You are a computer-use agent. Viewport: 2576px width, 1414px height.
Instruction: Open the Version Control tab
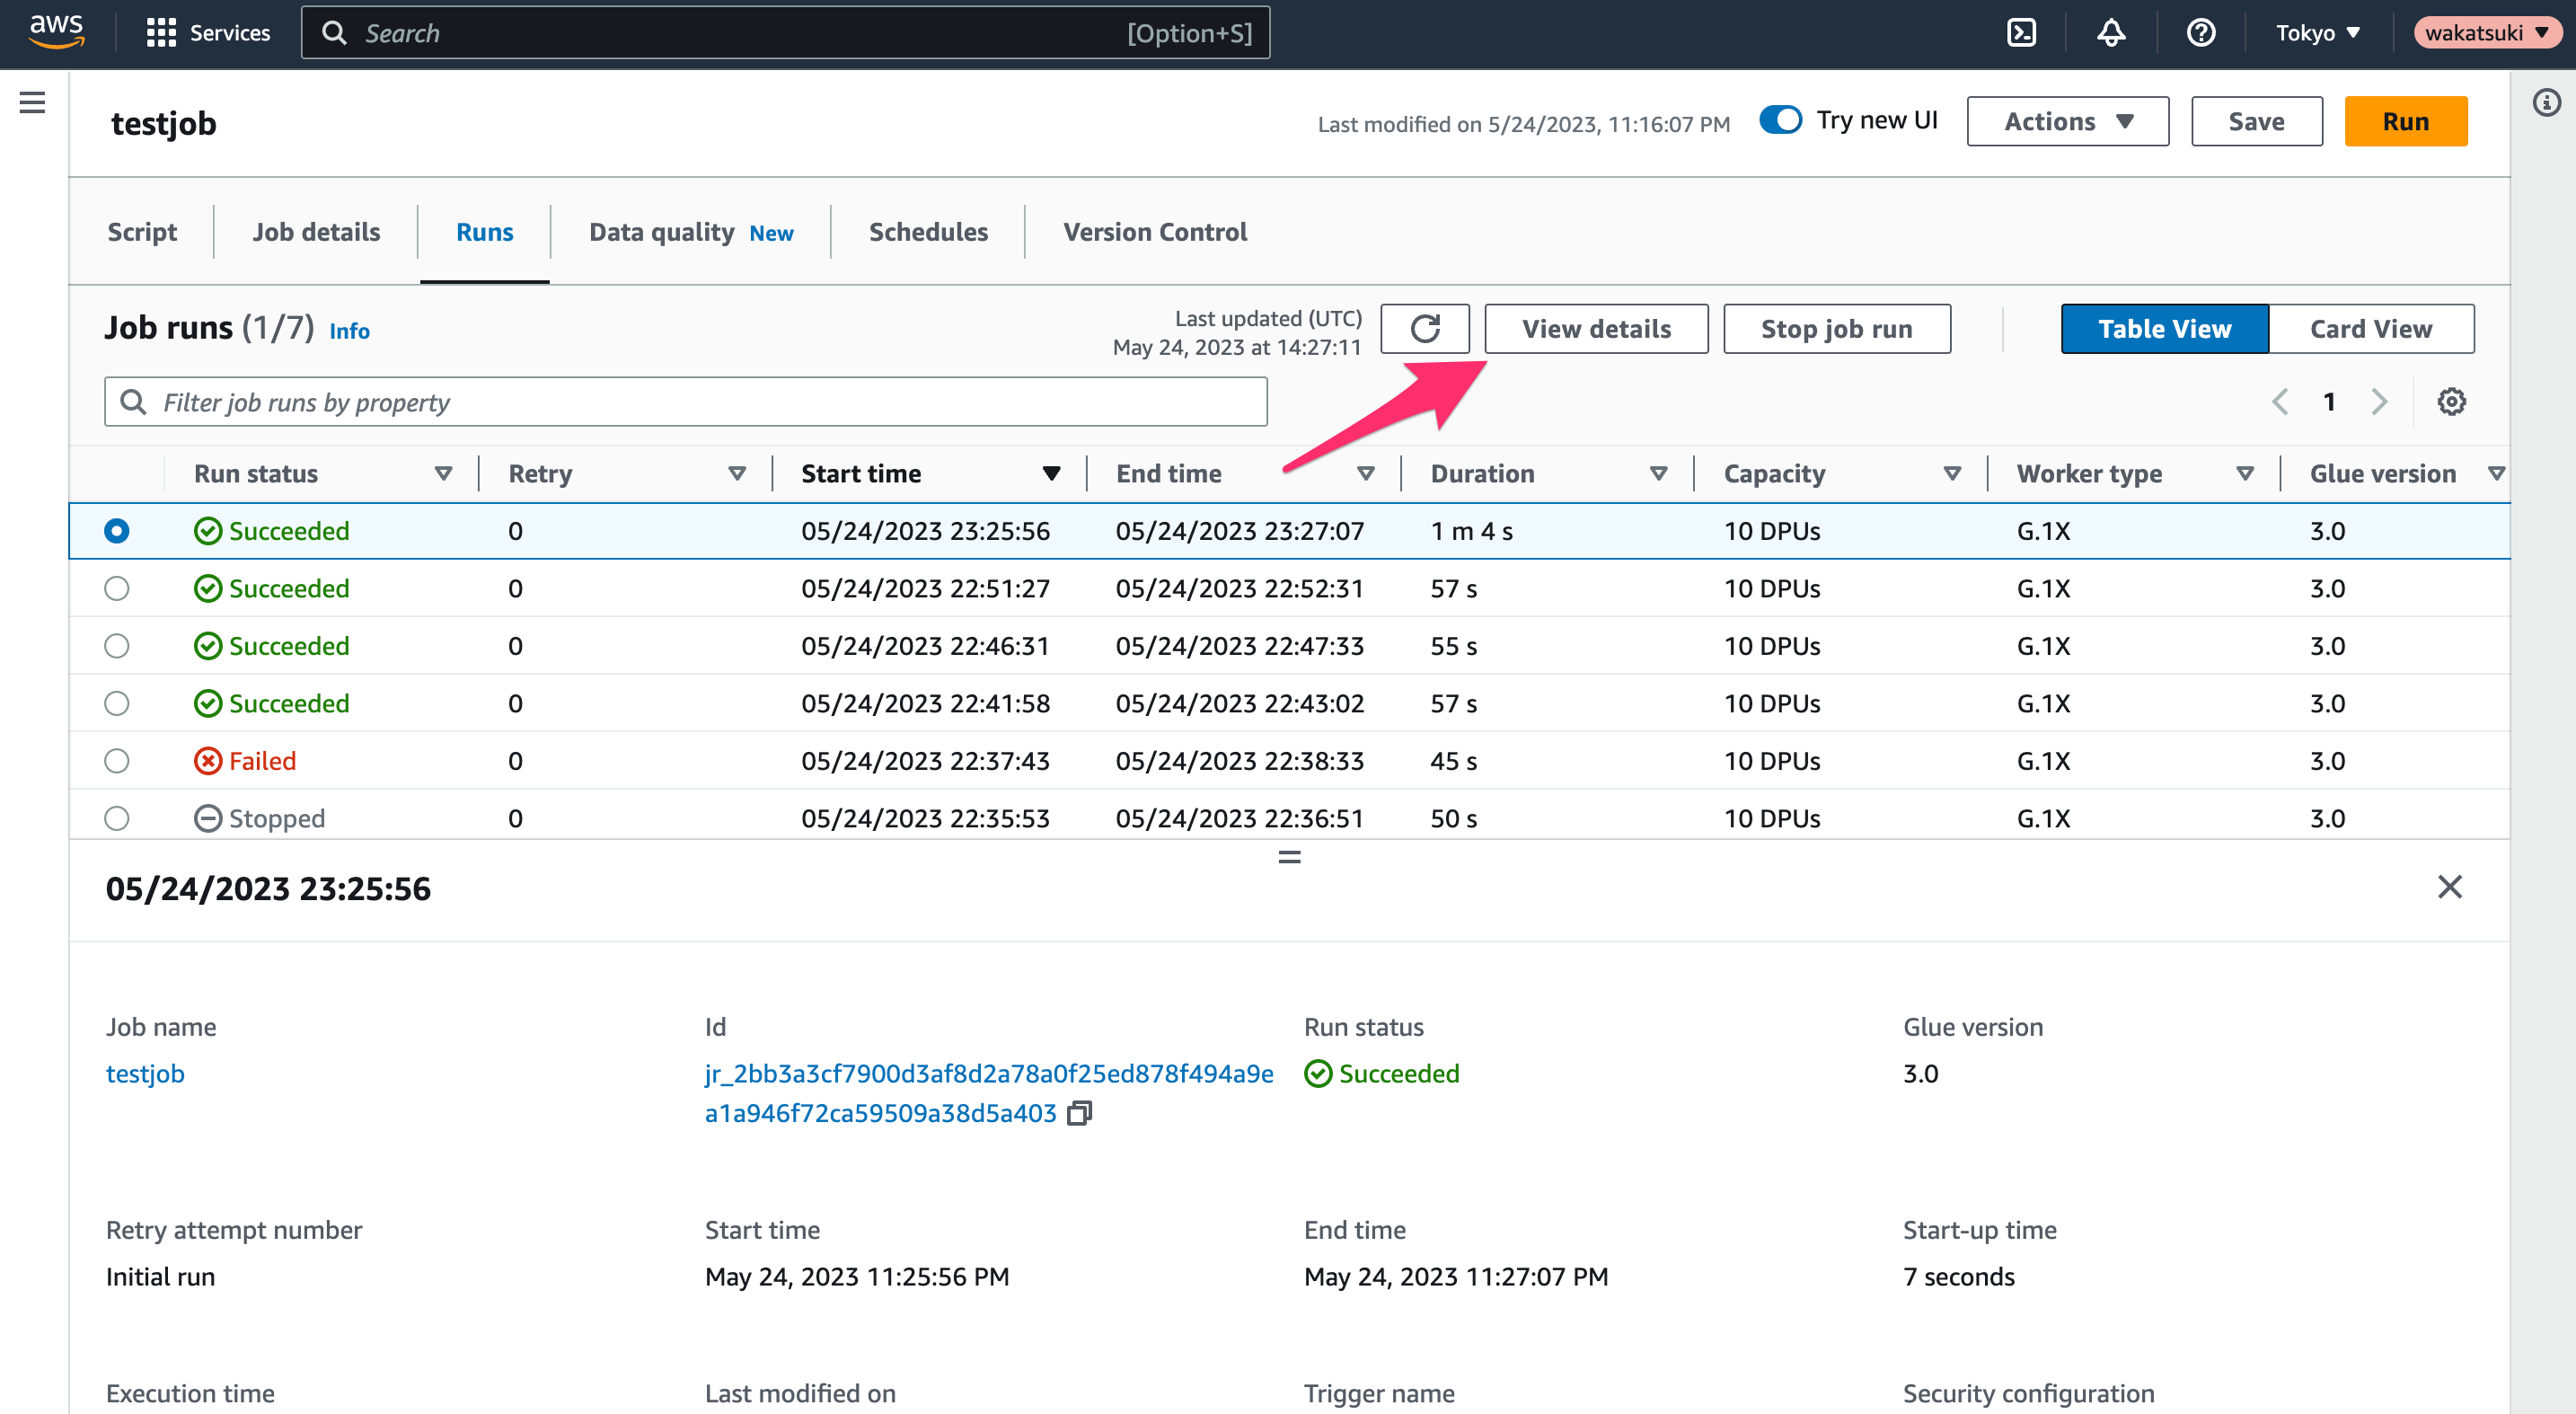(x=1155, y=231)
